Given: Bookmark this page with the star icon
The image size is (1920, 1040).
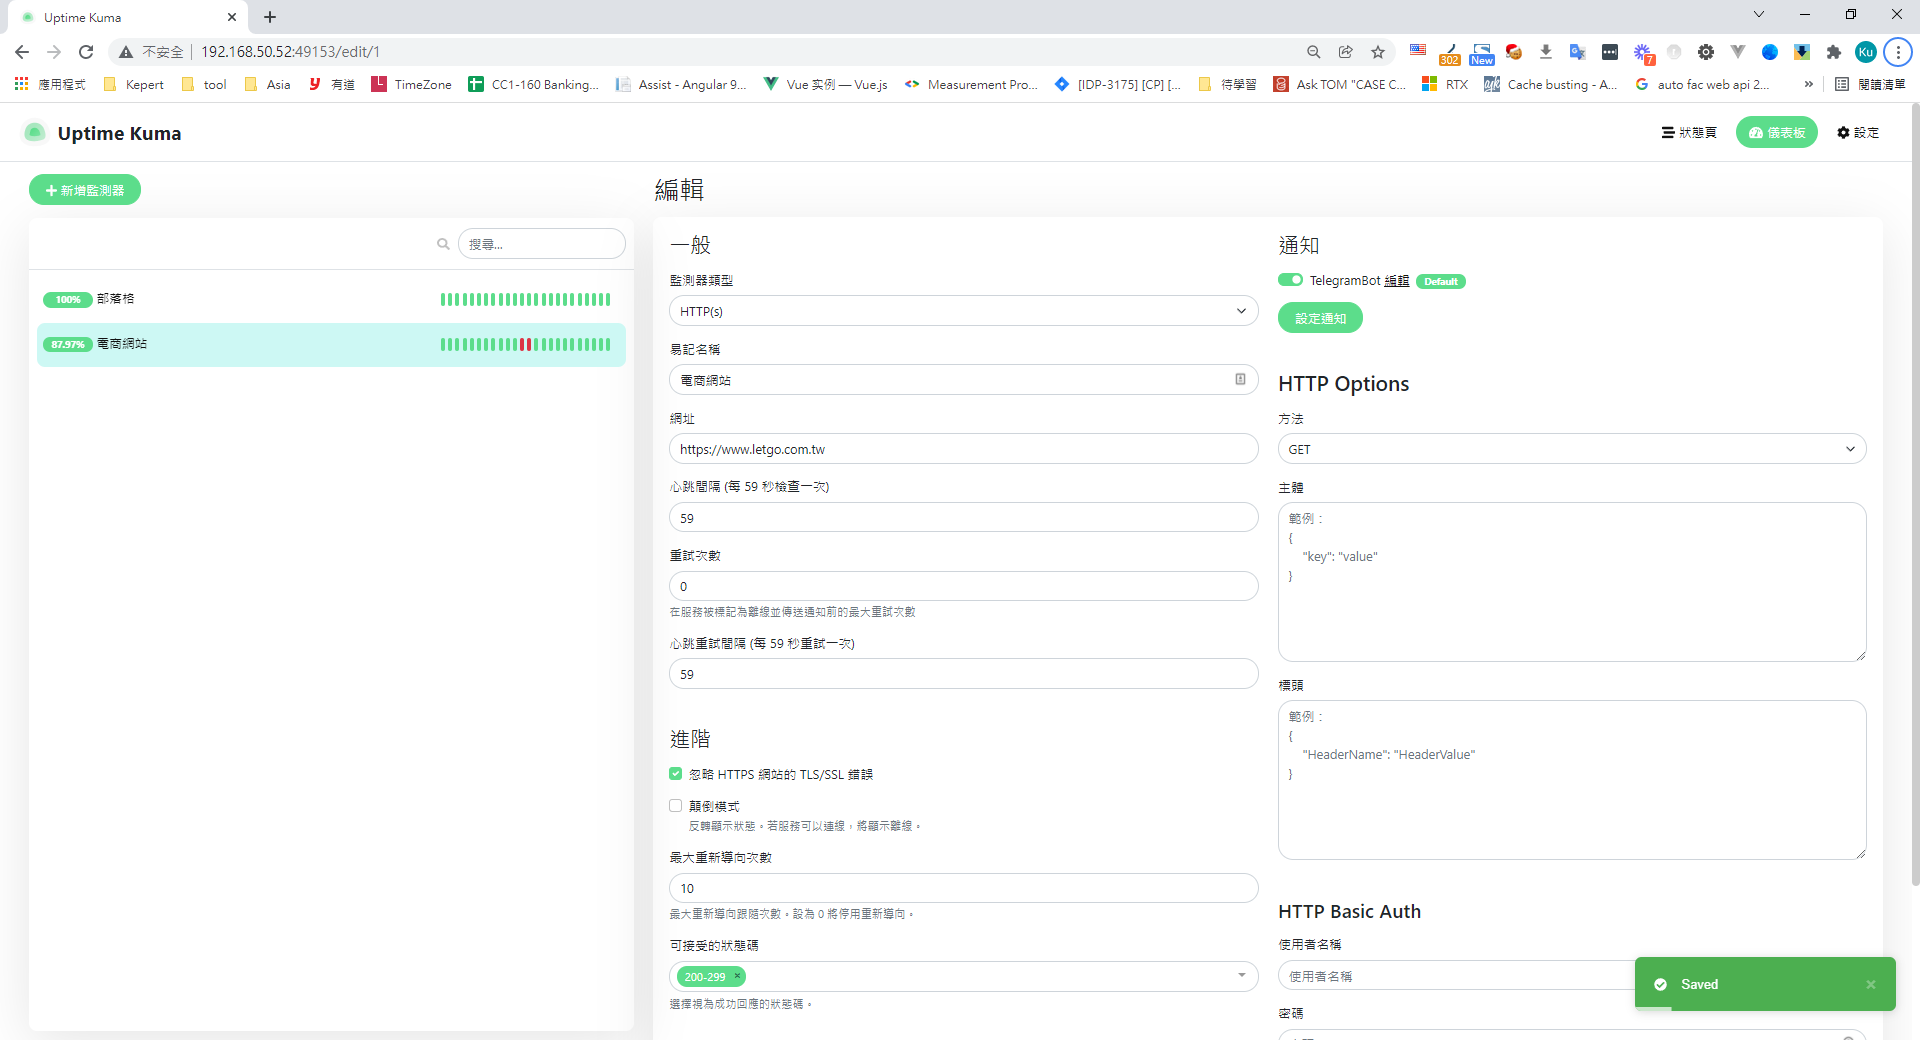Looking at the screenshot, I should tap(1378, 52).
